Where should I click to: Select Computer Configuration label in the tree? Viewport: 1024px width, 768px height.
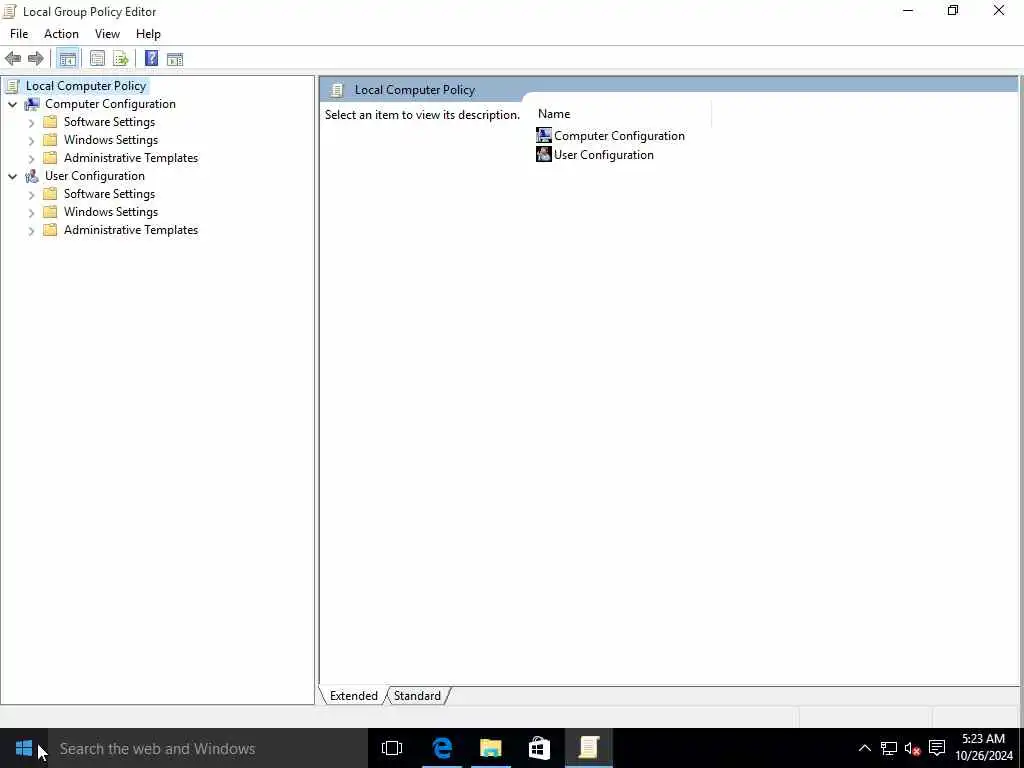click(x=110, y=104)
